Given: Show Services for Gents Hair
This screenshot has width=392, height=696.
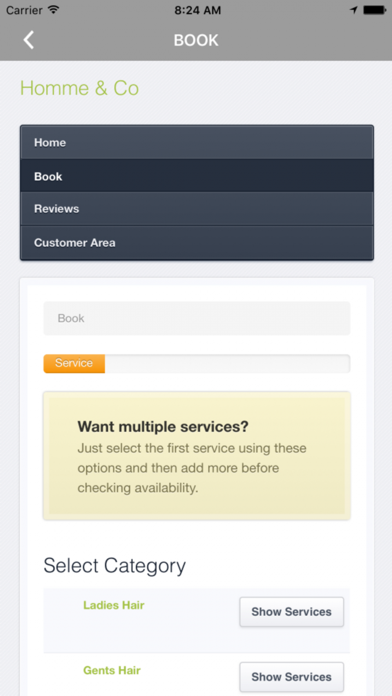Looking at the screenshot, I should tap(292, 677).
